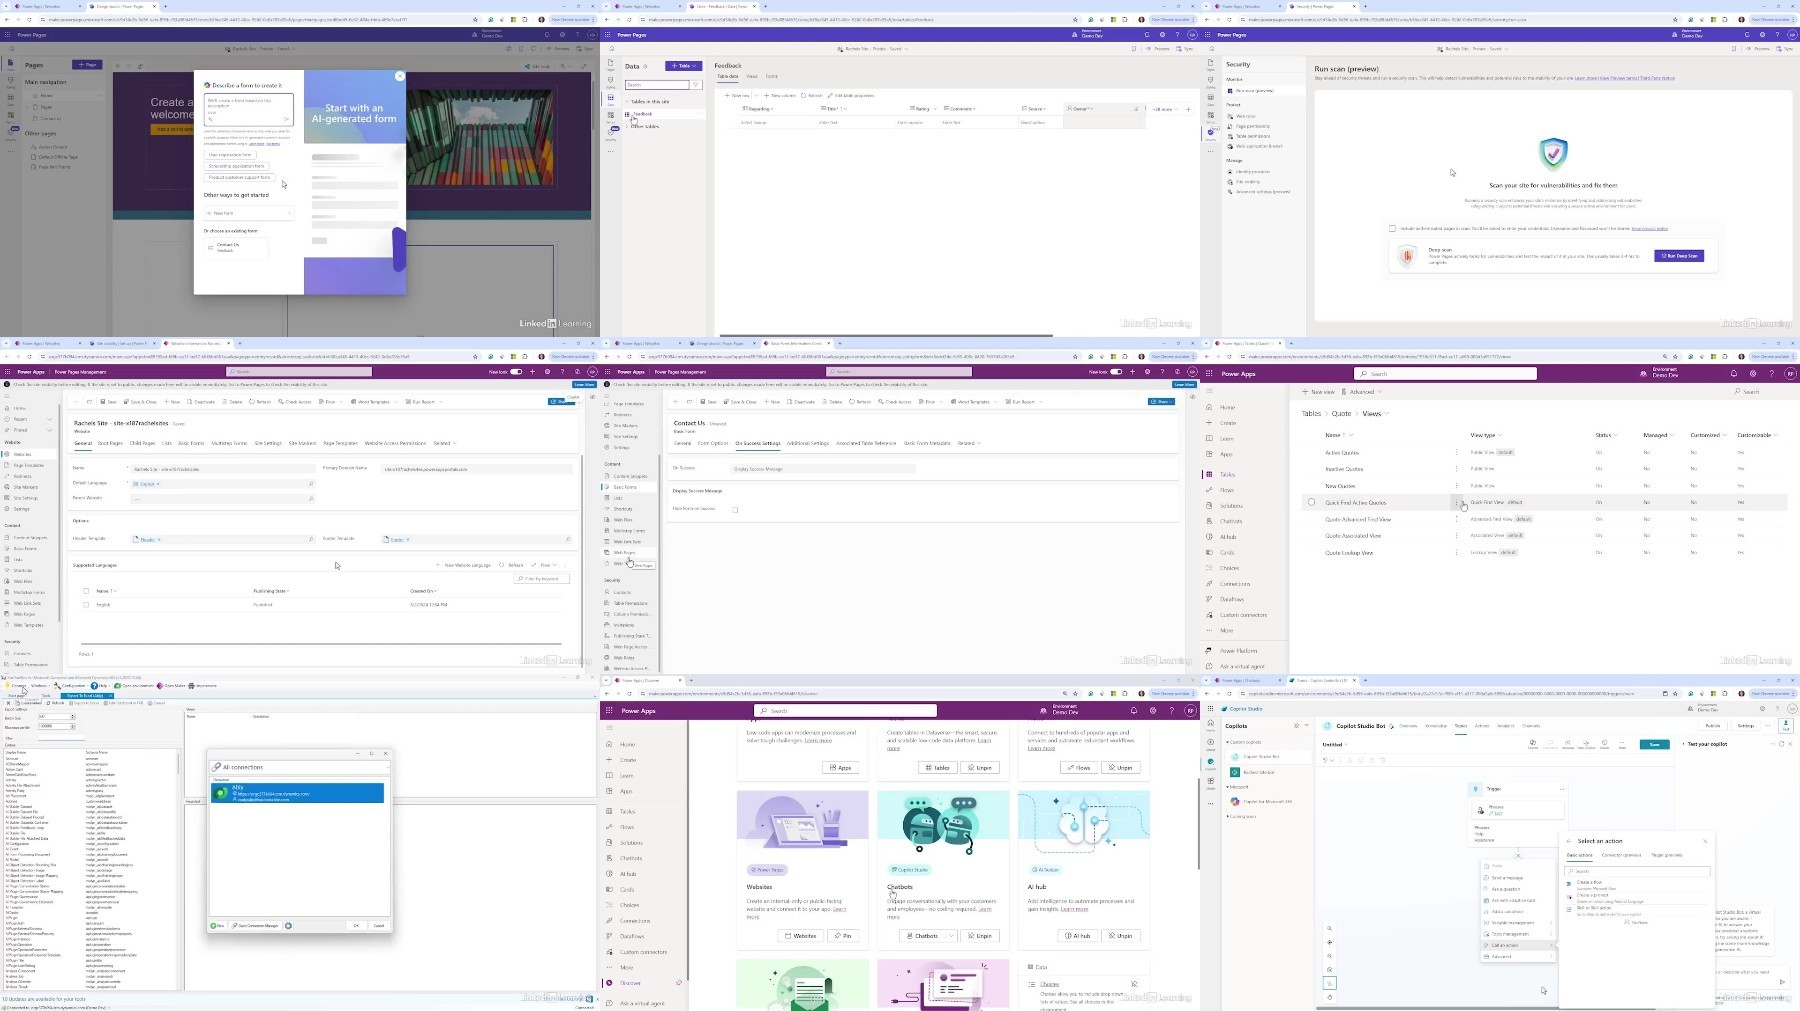Open three-dot menu for 'Quick Find Active Quotes'
The image size is (1800, 1011).
point(1456,502)
